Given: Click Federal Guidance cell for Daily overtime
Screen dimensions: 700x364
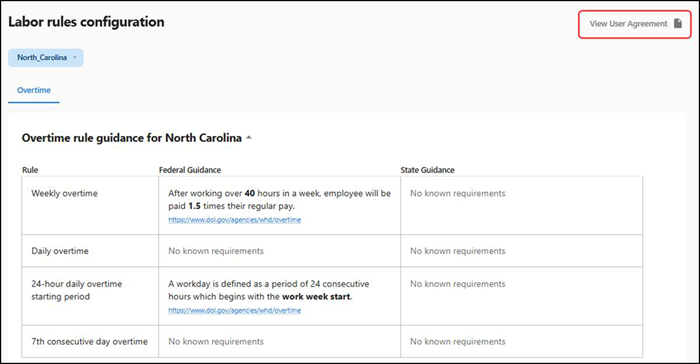Looking at the screenshot, I should click(279, 251).
